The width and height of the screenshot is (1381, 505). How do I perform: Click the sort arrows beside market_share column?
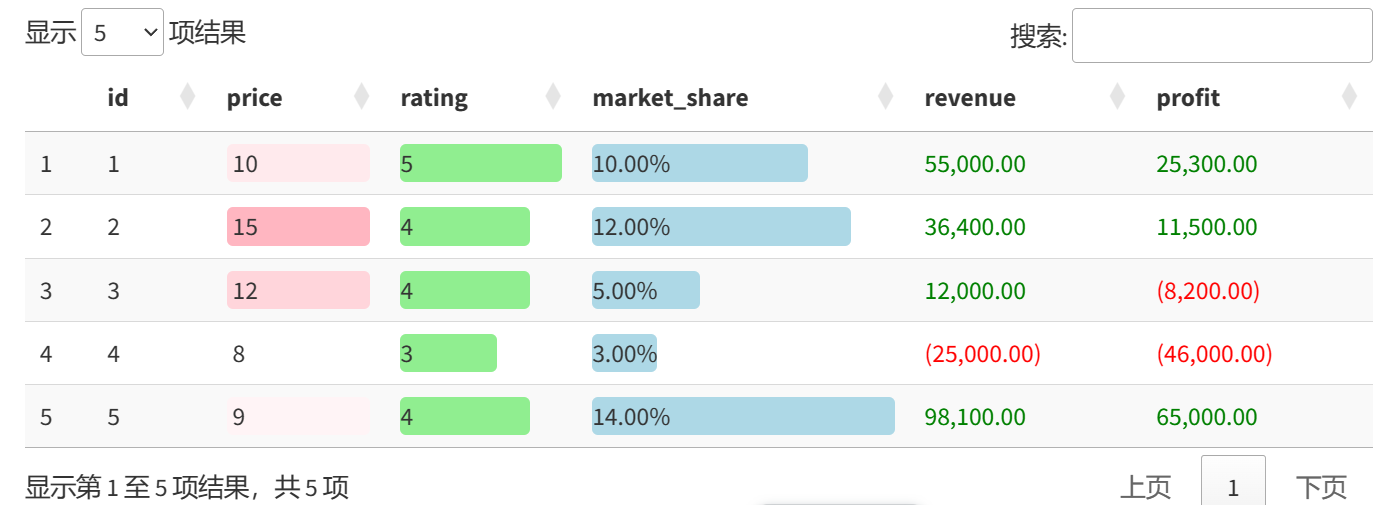pos(885,97)
